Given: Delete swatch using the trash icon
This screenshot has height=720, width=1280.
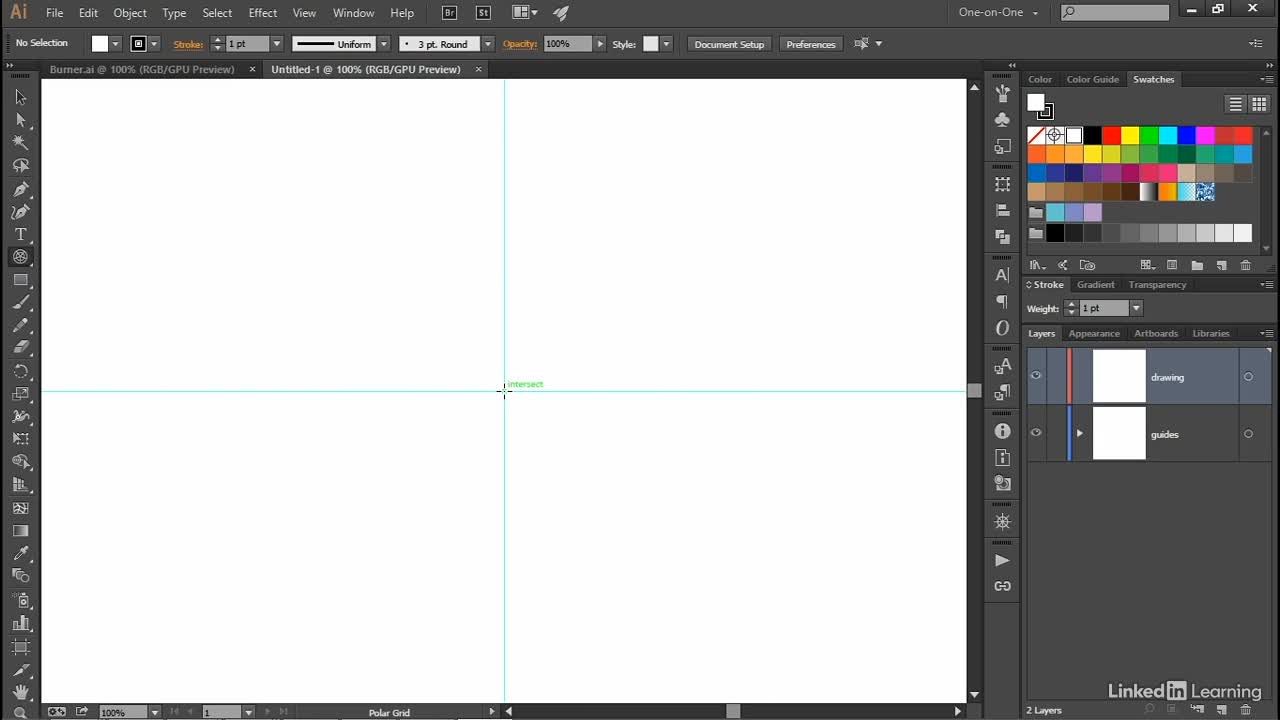Looking at the screenshot, I should [x=1245, y=265].
